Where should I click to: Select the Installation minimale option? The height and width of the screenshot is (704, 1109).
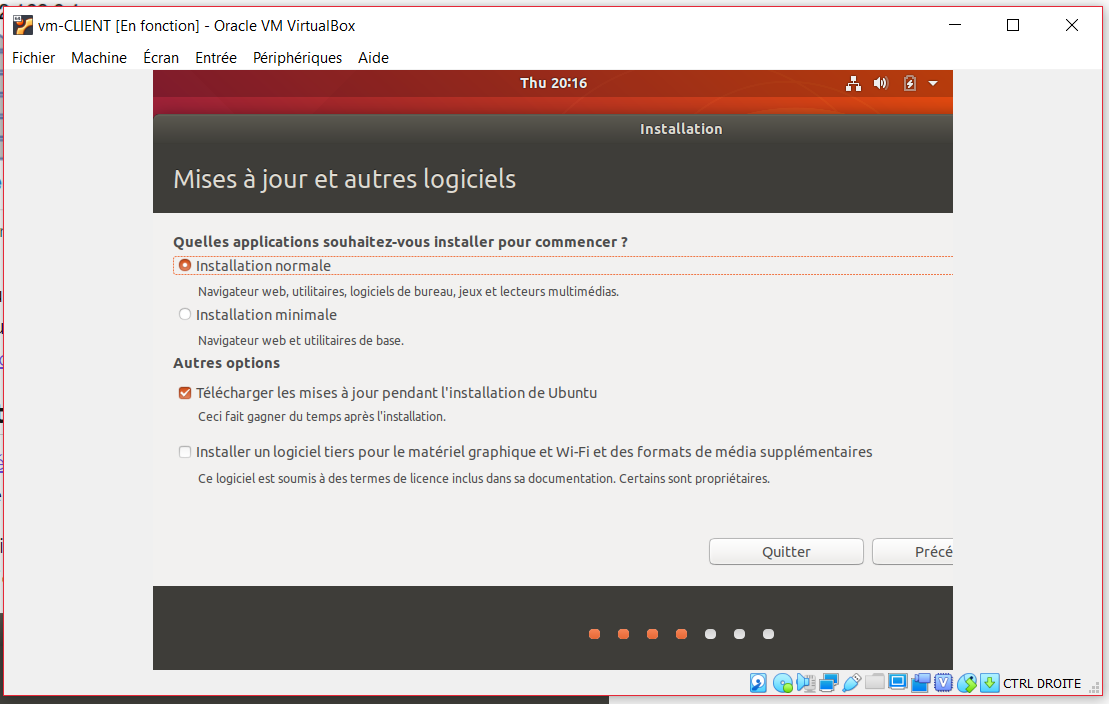coord(185,315)
